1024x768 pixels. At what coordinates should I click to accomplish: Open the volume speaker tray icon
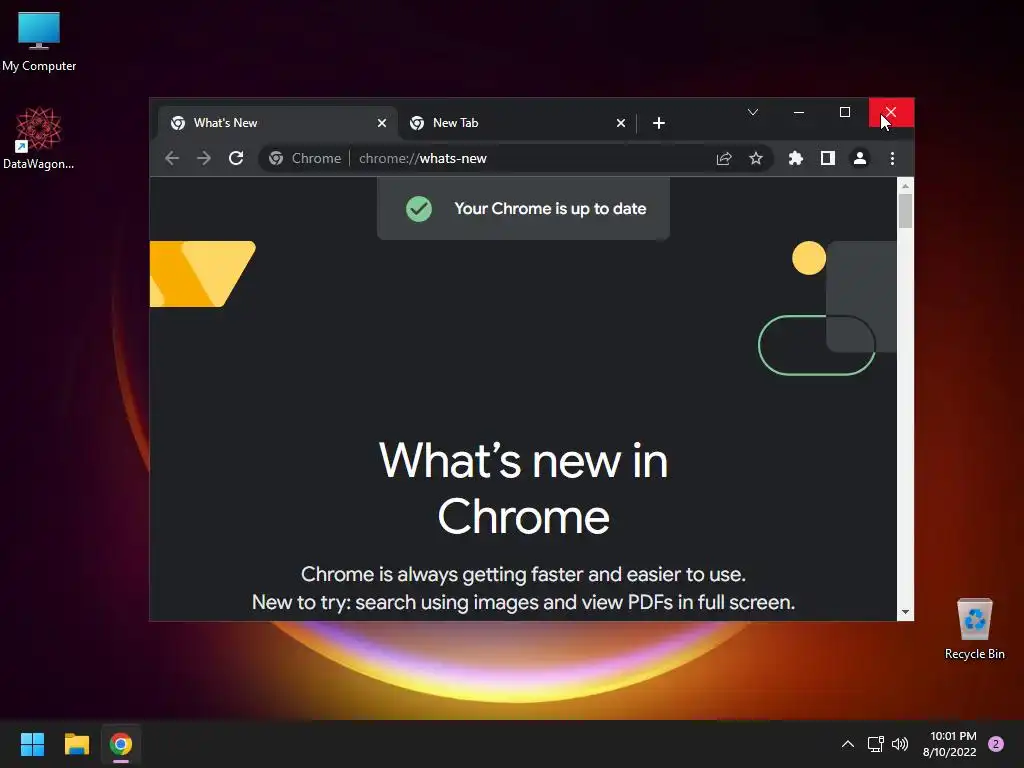tap(900, 744)
